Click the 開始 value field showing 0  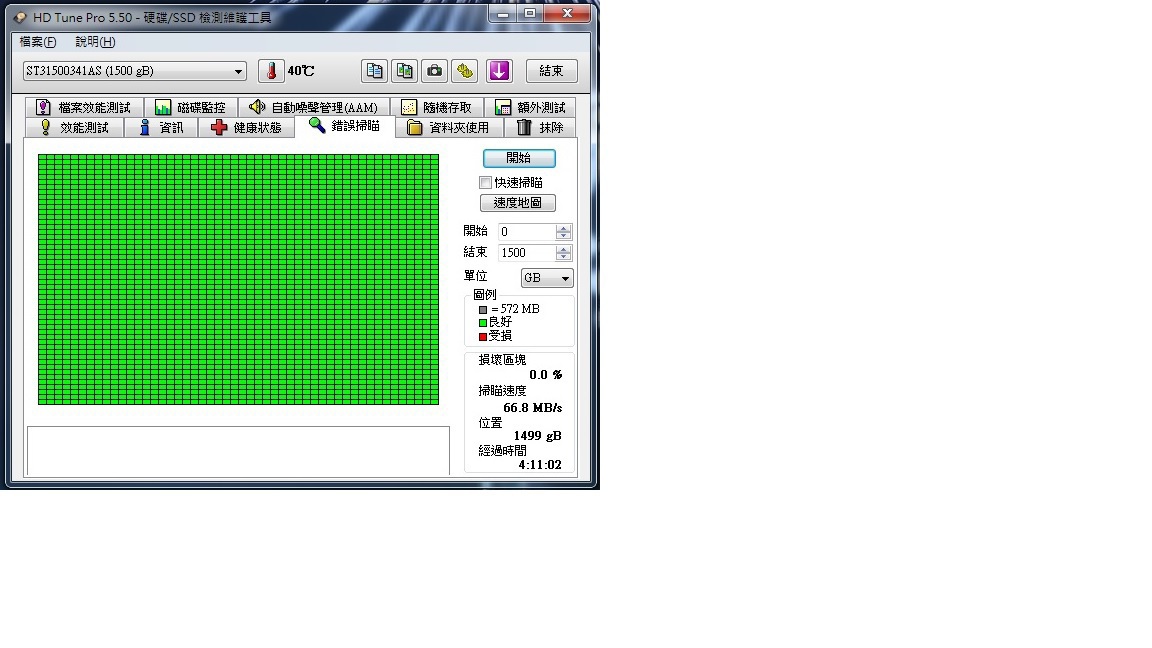click(x=527, y=231)
